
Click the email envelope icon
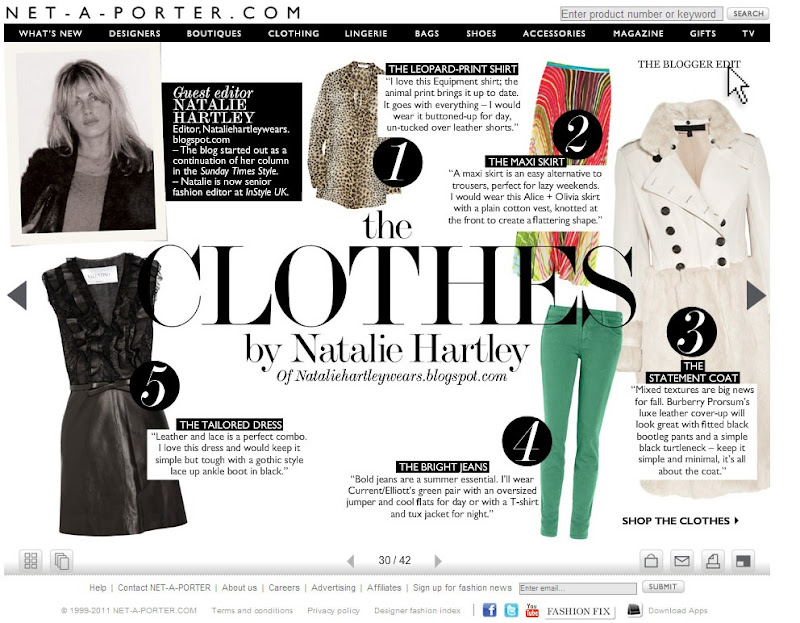point(682,560)
